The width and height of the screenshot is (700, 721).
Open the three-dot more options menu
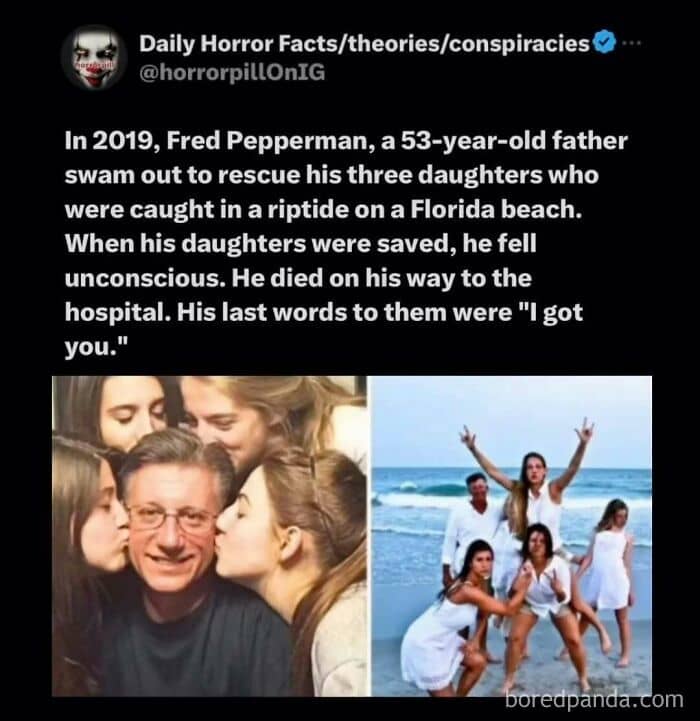pos(631,43)
